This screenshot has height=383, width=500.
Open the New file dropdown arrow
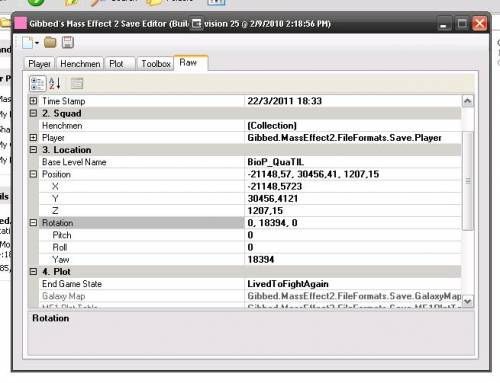click(x=37, y=43)
